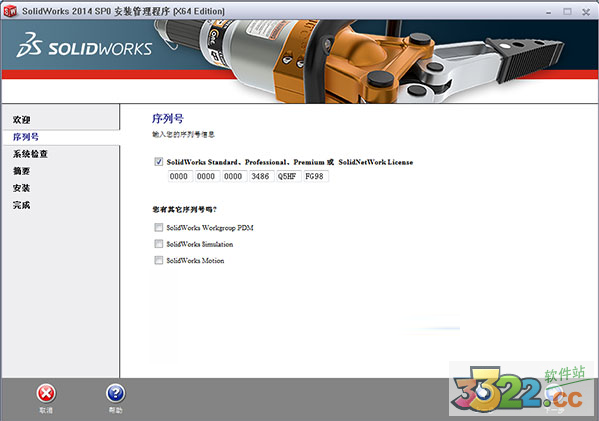Screen dimensions: 599x421
Task: Select 完成 step in sidebar
Action: pyautogui.click(x=21, y=205)
